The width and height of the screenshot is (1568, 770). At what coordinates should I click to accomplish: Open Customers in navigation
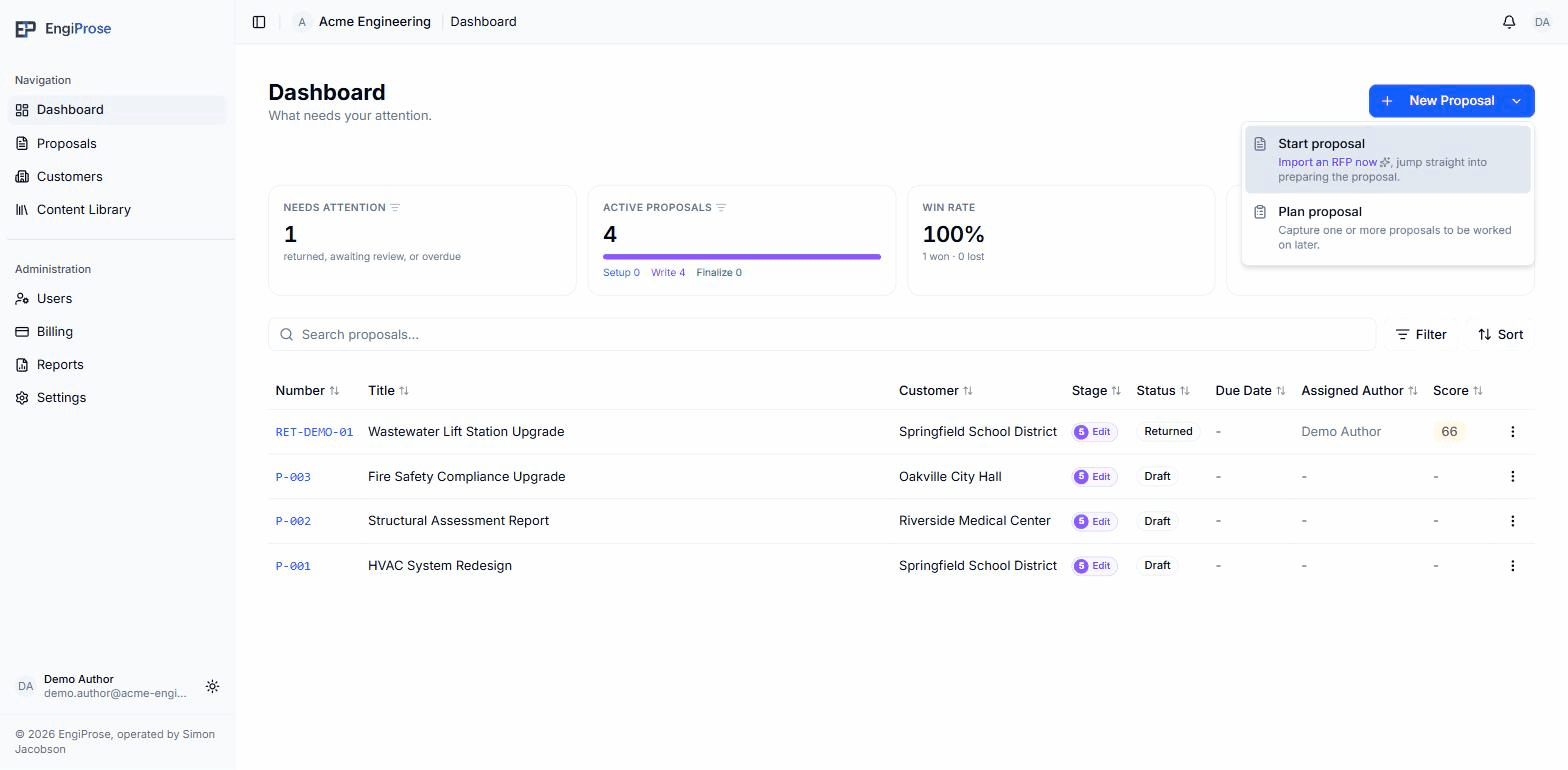click(x=117, y=177)
